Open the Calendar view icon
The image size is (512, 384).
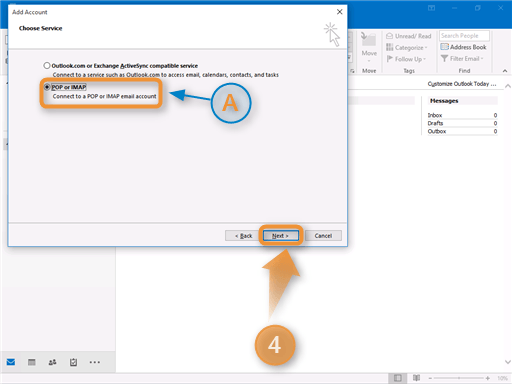coord(32,362)
